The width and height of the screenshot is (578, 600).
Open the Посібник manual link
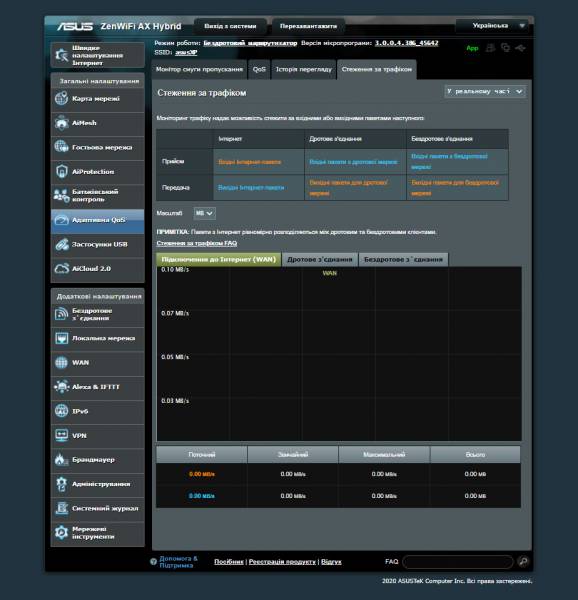229,562
